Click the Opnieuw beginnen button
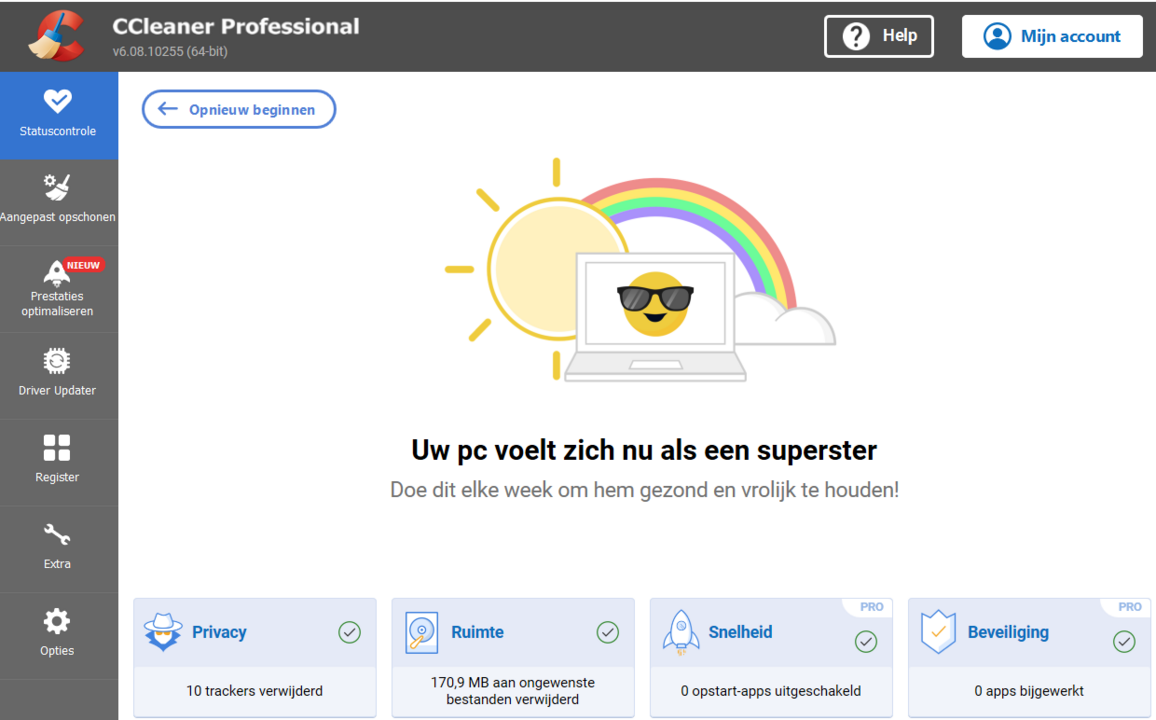Image resolution: width=1156 pixels, height=720 pixels. (238, 109)
